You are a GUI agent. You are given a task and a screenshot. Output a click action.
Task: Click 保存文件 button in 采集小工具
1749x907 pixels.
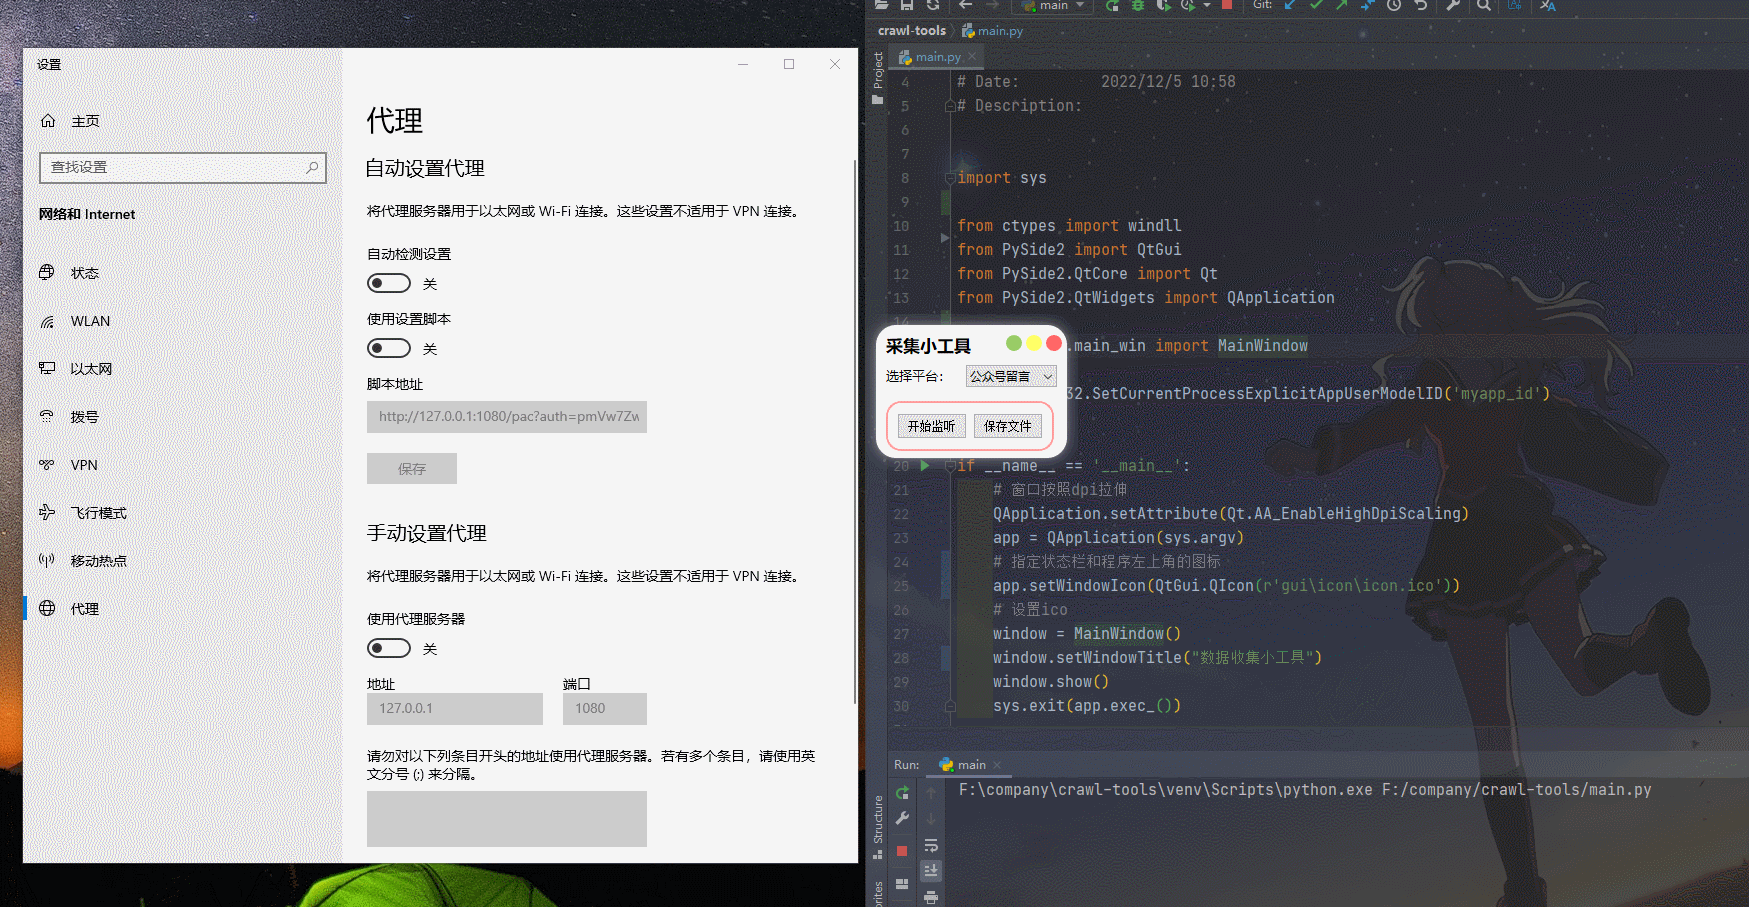click(x=1007, y=426)
